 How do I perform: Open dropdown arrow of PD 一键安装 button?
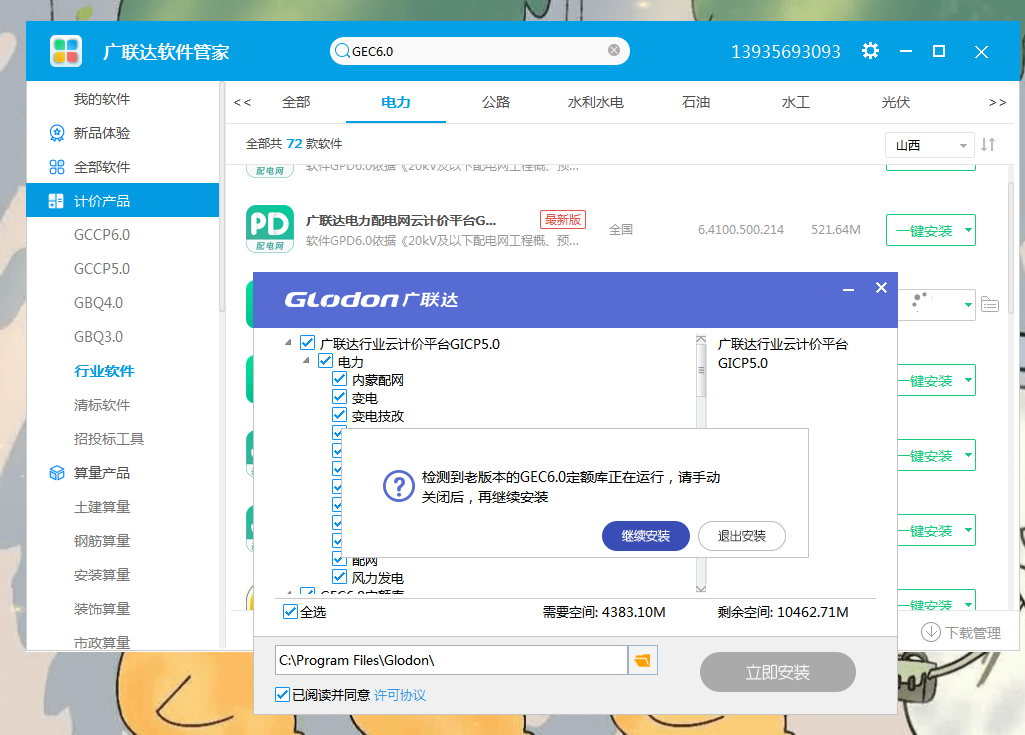968,230
